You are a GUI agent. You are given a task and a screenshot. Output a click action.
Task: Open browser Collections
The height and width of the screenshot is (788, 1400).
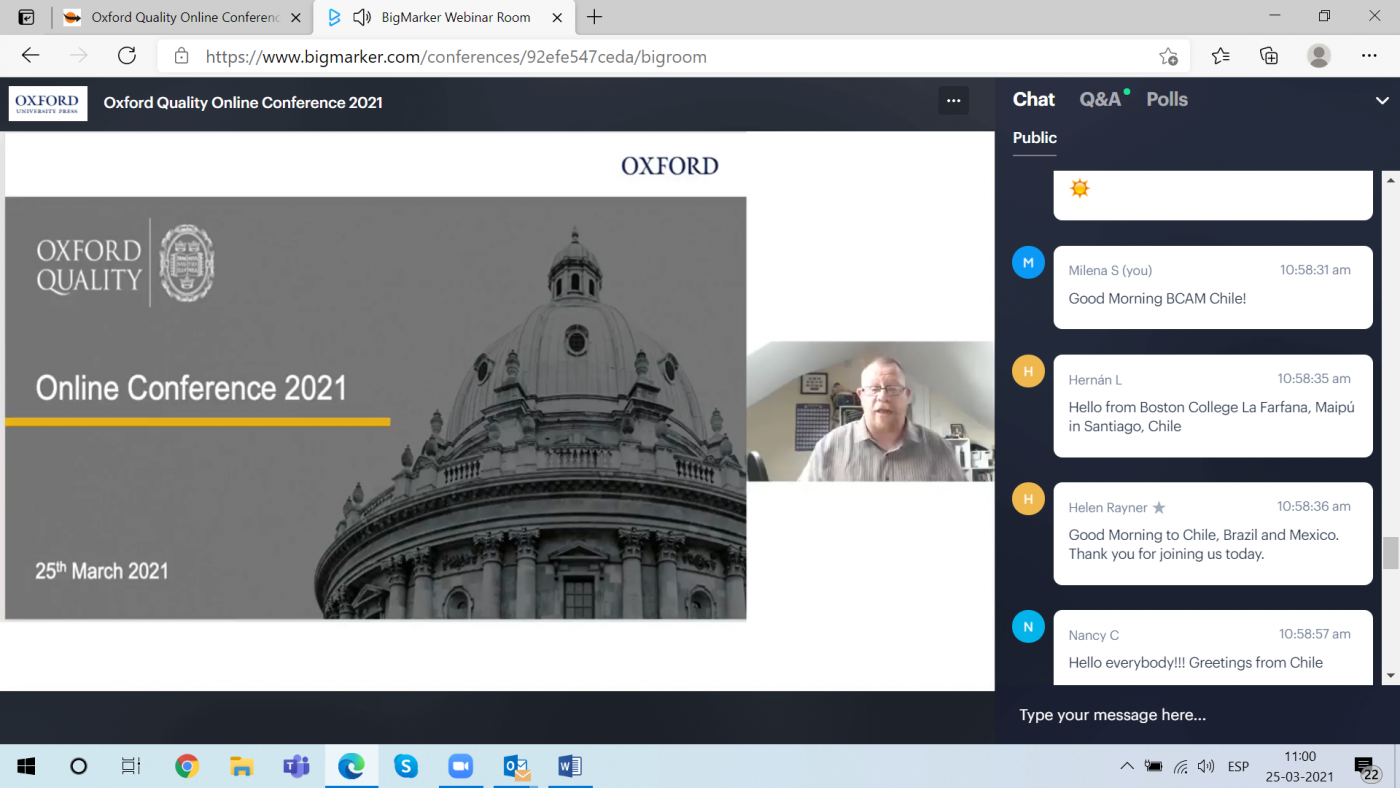pyautogui.click(x=1269, y=56)
